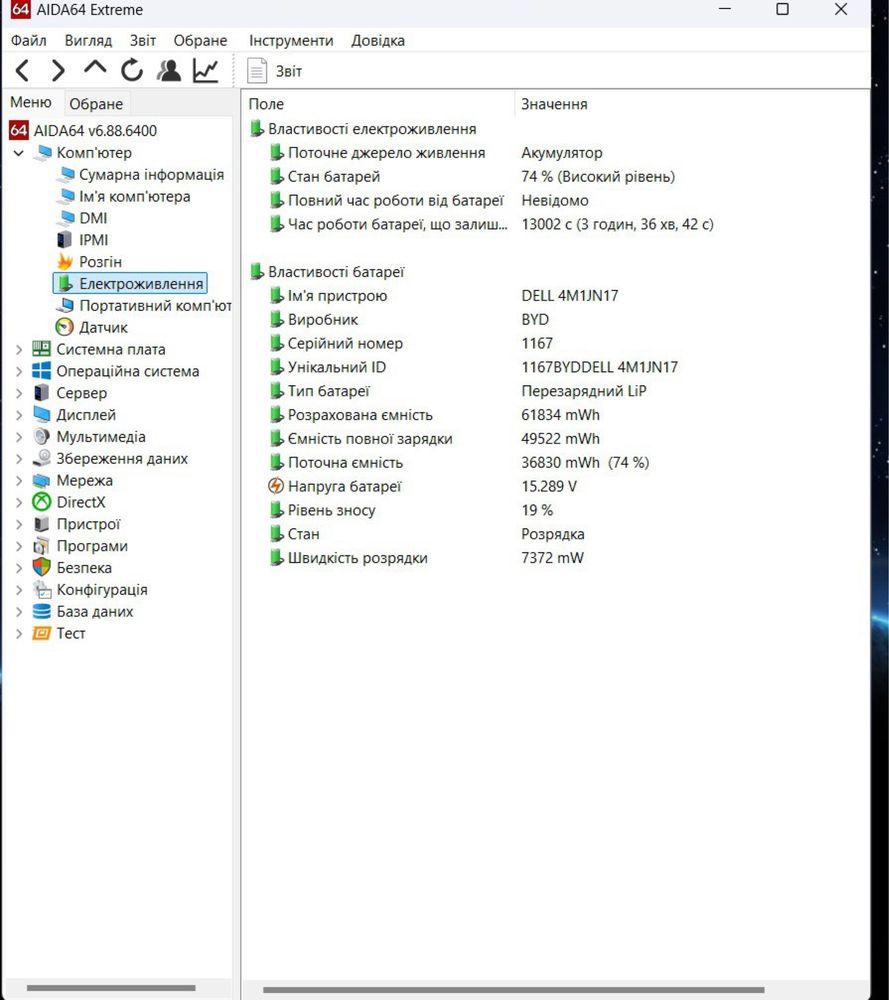Click the up-level arrow toolbar icon

[x=95, y=68]
